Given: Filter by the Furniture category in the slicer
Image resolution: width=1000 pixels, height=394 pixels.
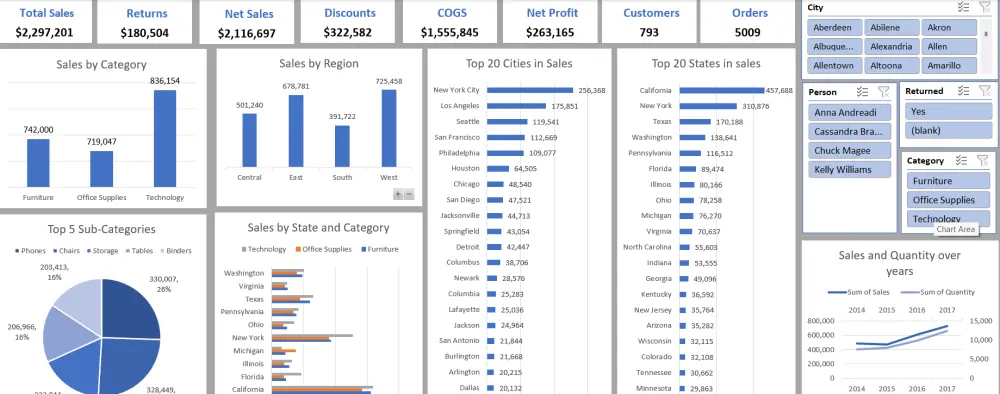Looking at the screenshot, I should coord(948,181).
